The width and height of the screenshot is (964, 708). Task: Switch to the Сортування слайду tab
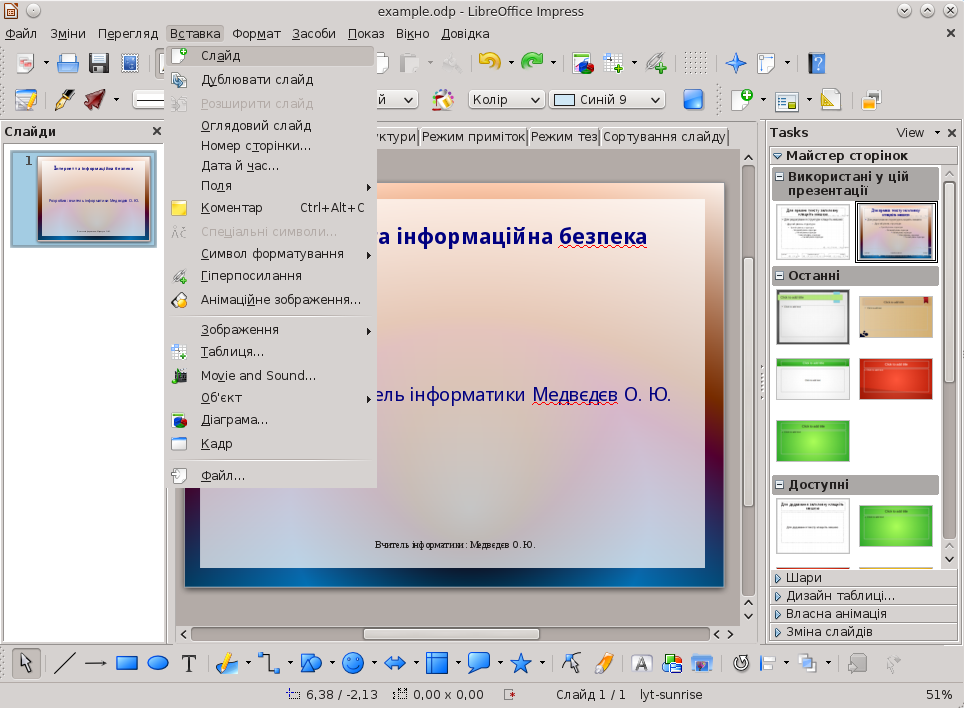click(x=664, y=137)
